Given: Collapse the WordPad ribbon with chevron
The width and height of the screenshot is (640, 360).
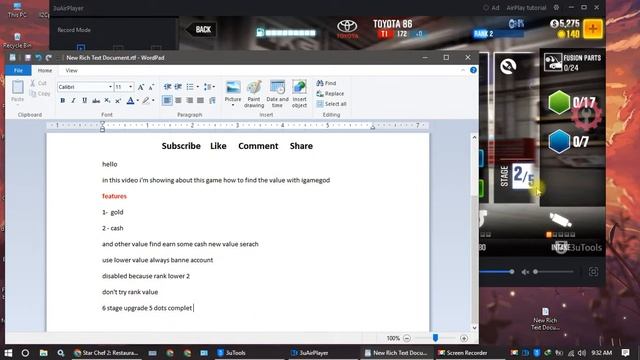Looking at the screenshot, I should tap(462, 70).
